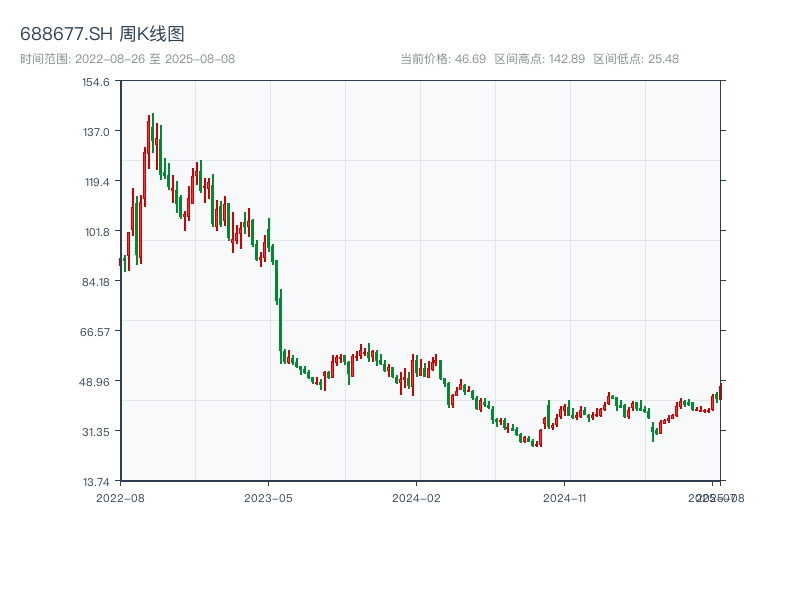Image resolution: width=800 pixels, height=600 pixels.
Task: Click the 2024-11 x-axis date label
Action: [x=565, y=497]
